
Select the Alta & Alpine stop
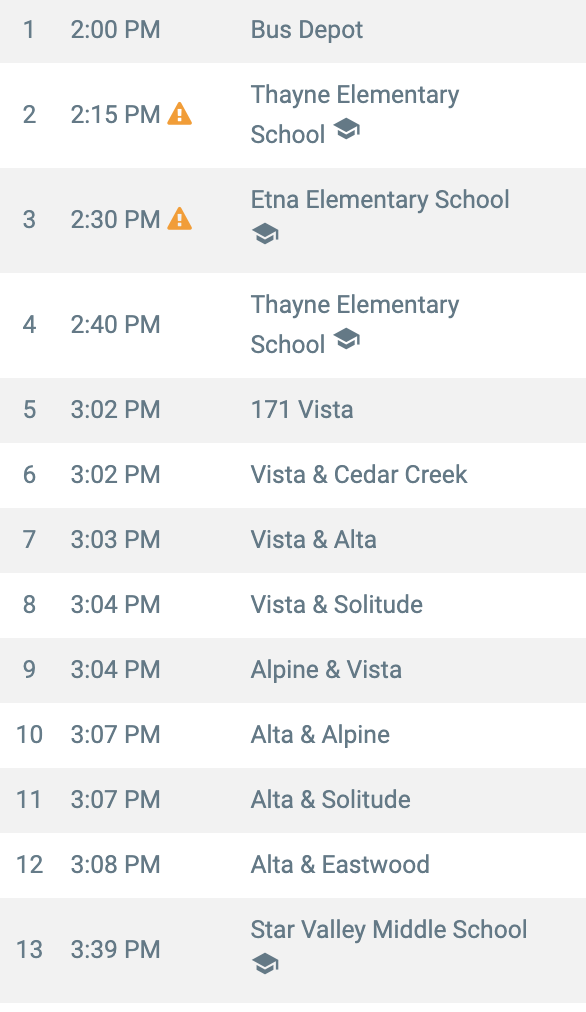[x=293, y=735]
